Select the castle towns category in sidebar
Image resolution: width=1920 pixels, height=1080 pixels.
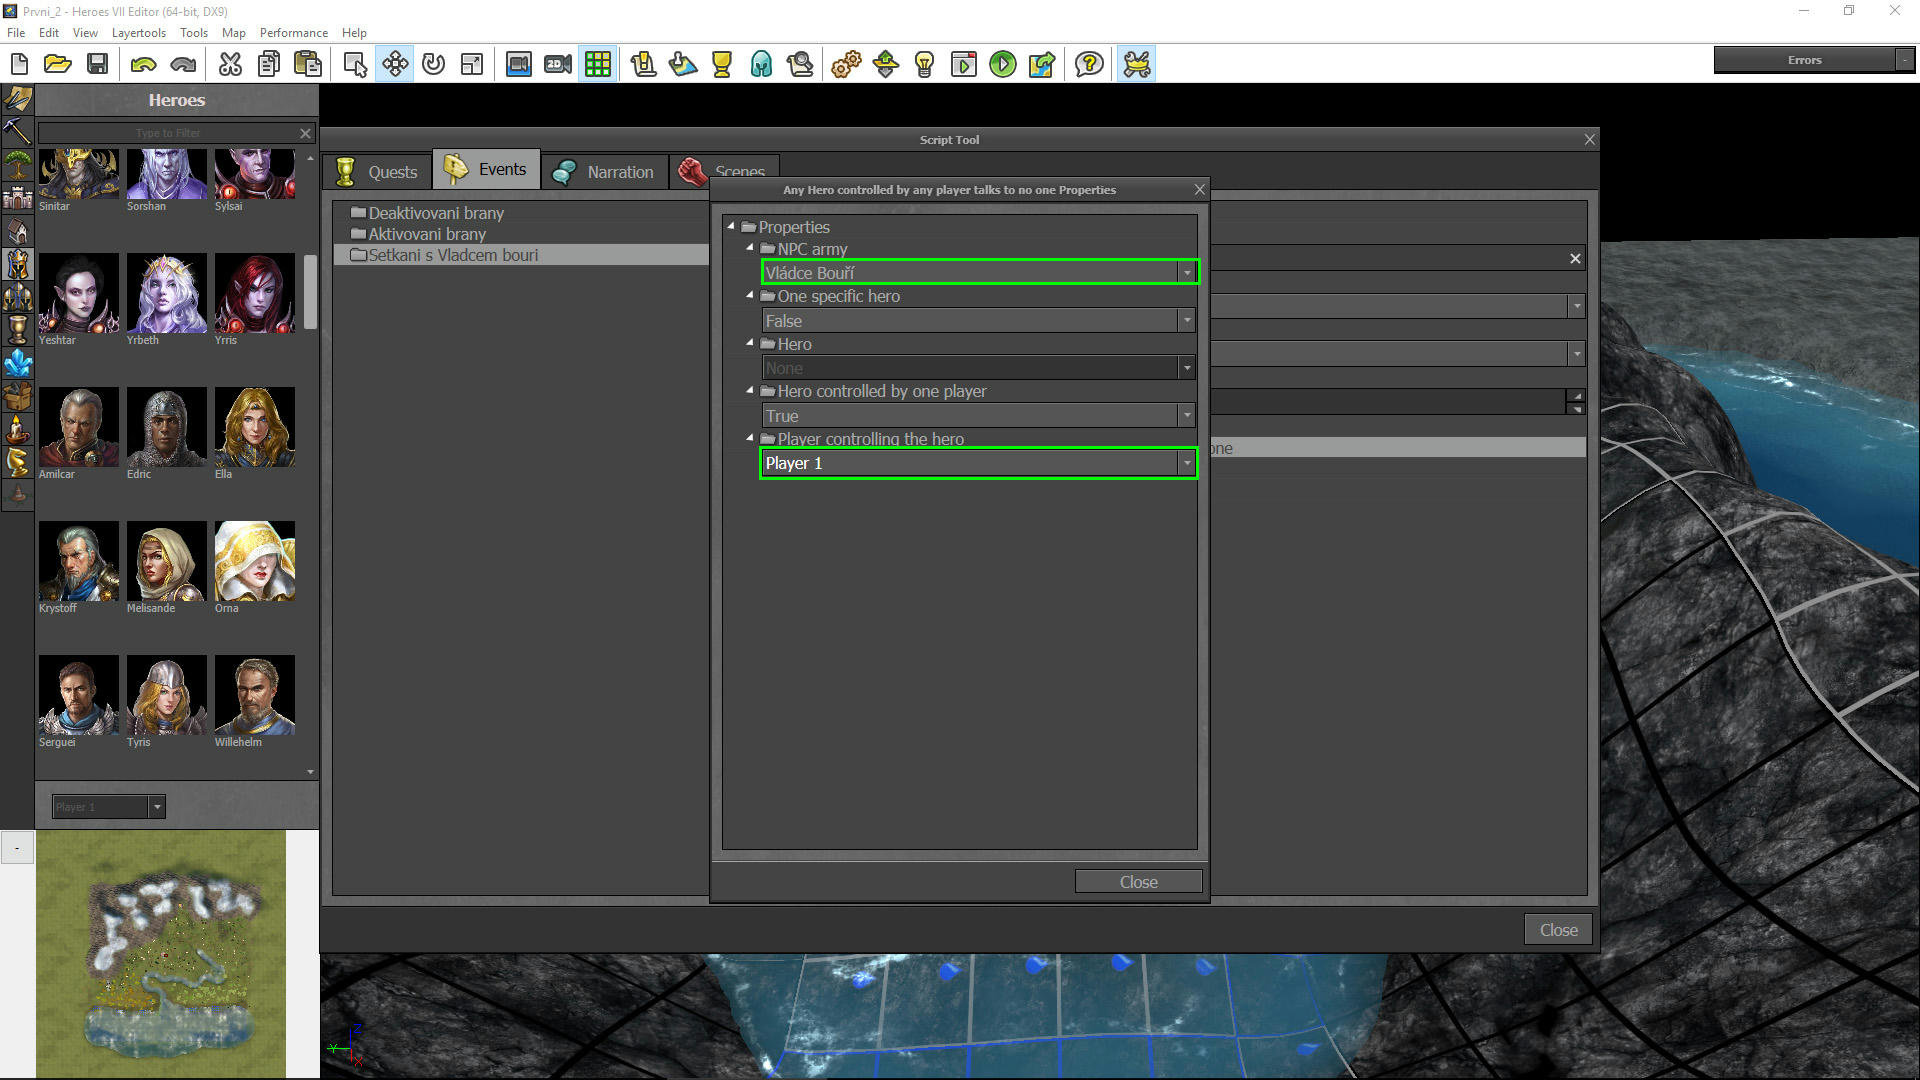17,197
